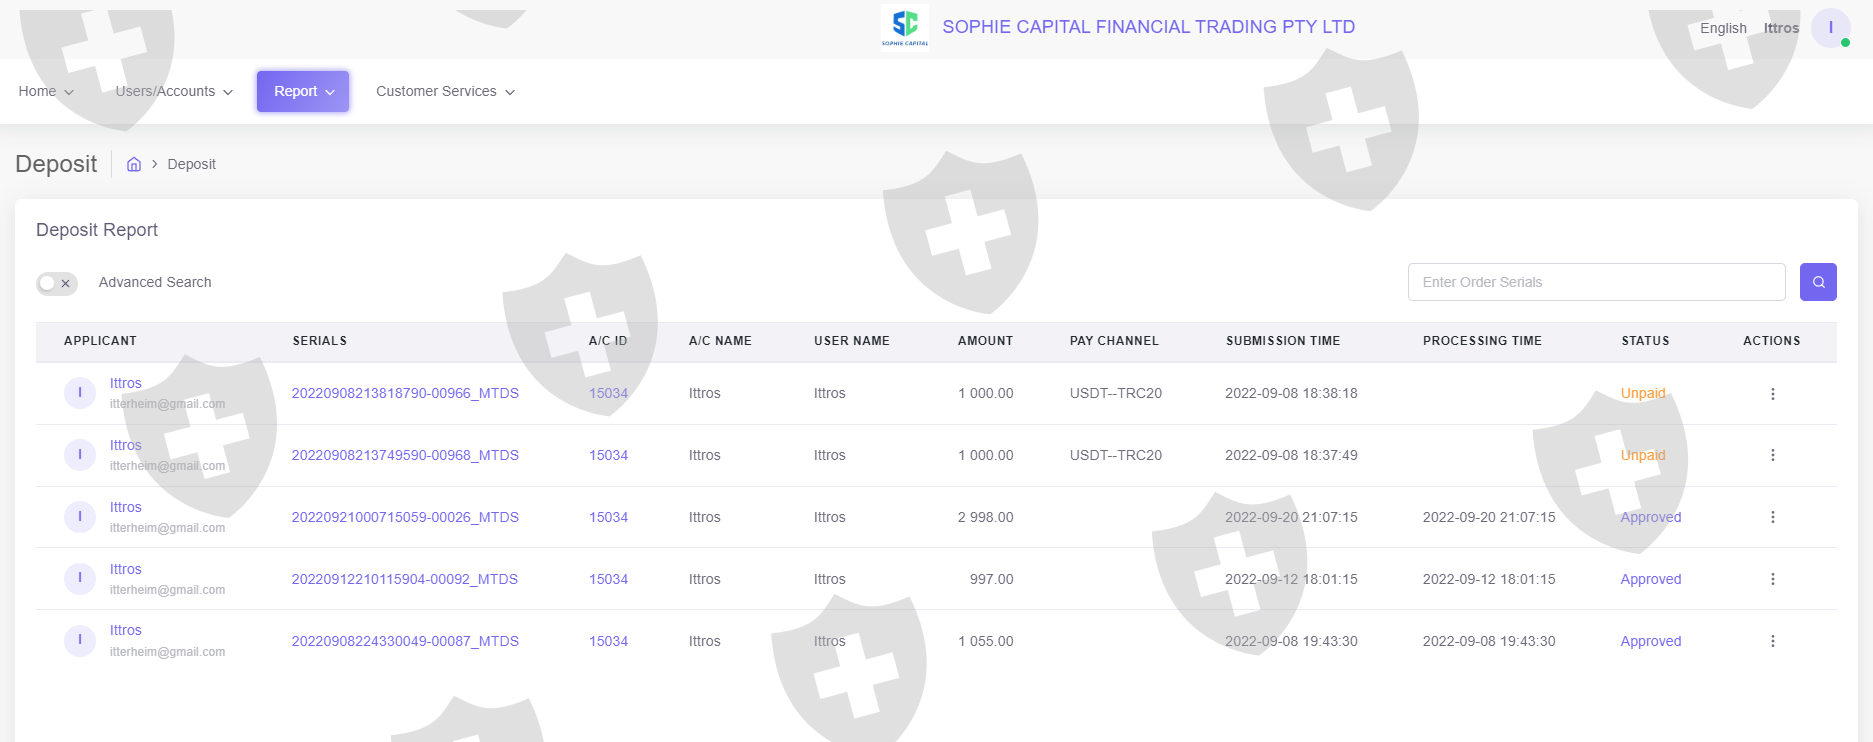
Task: Click the Unpaid status for the 18:38:18 deposit
Action: [x=1643, y=393]
